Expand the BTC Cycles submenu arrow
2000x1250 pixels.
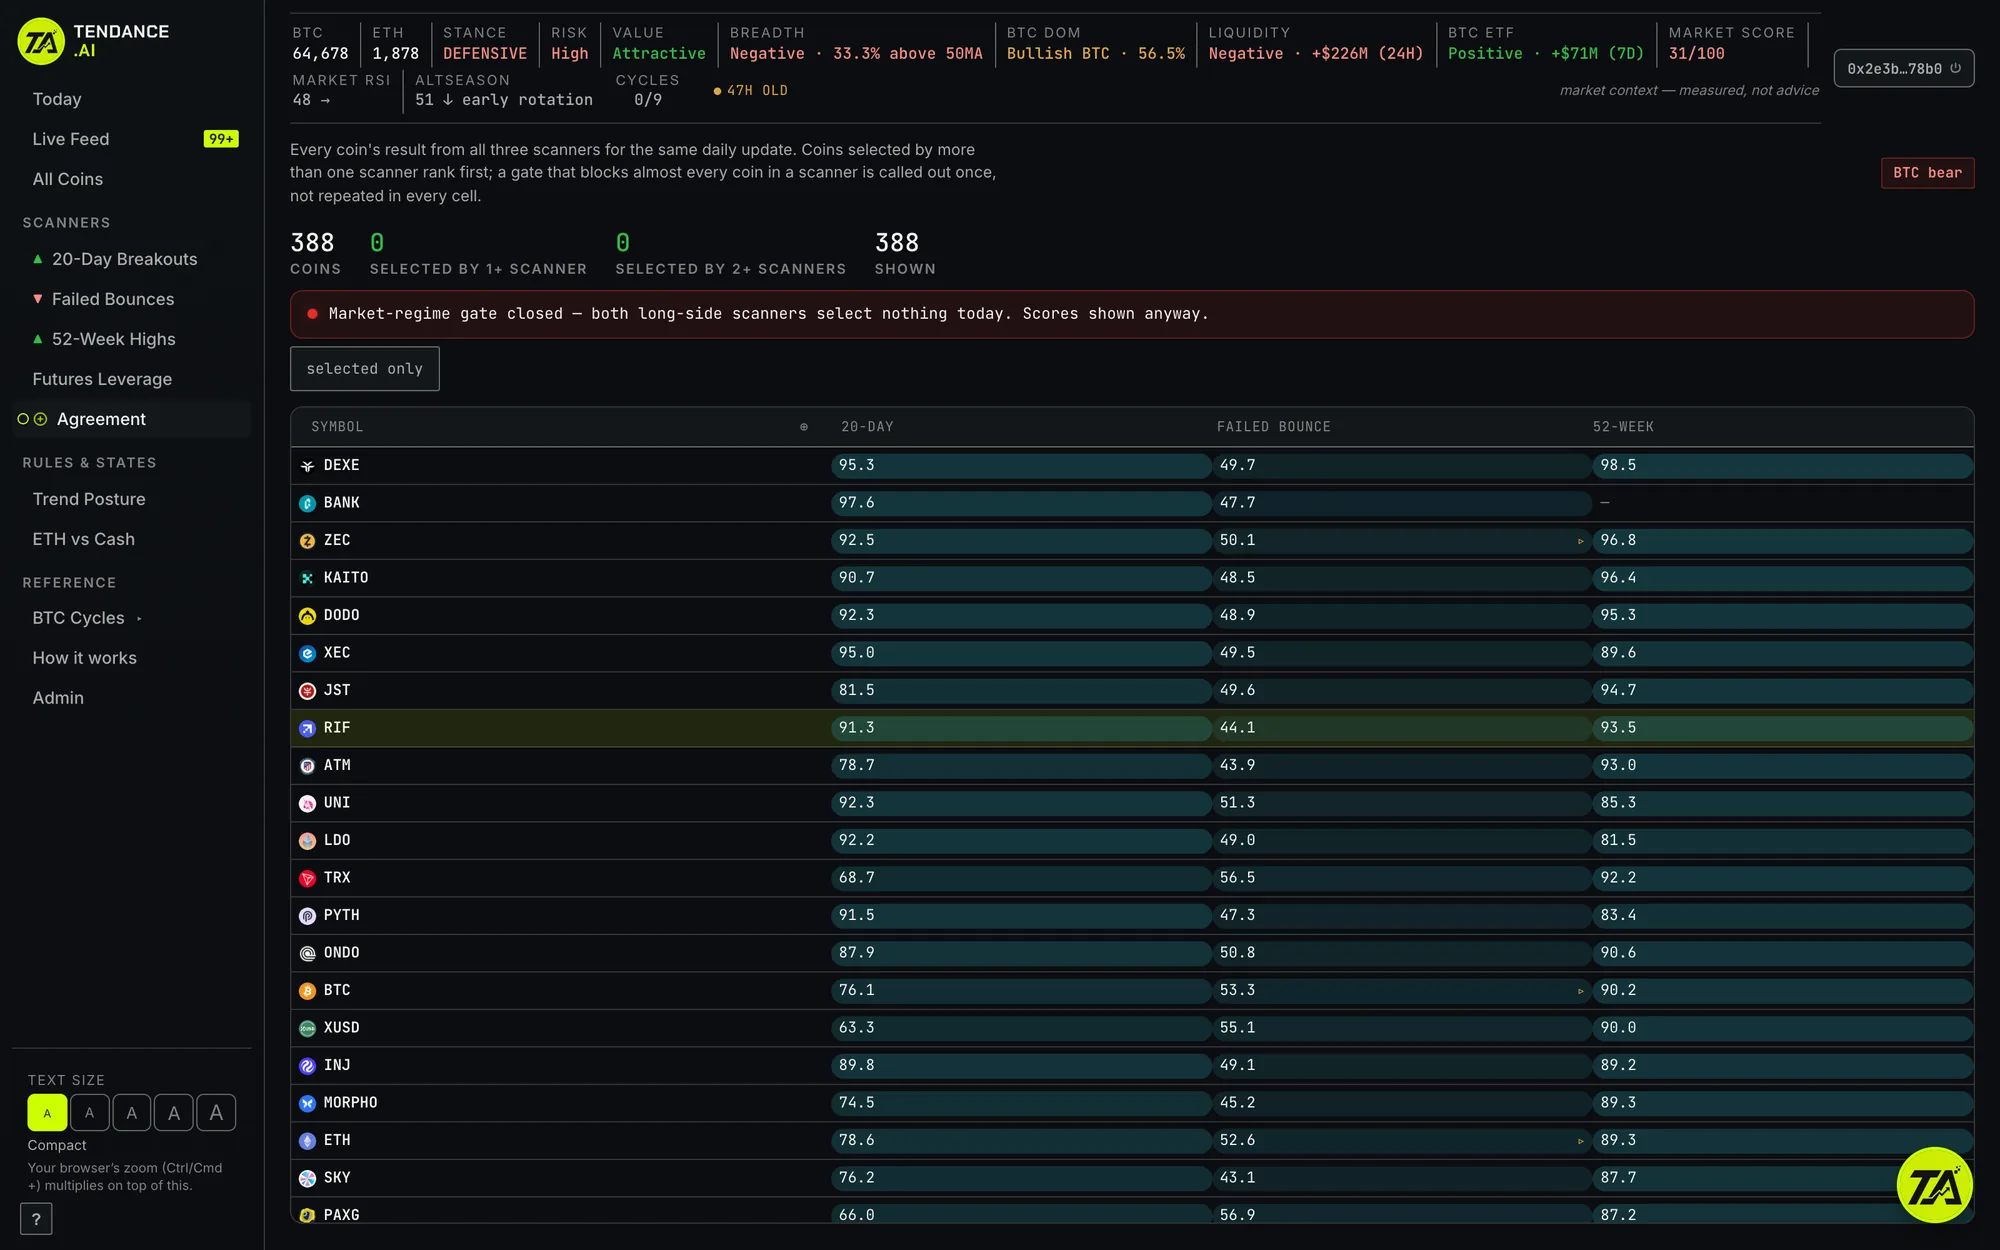click(139, 619)
